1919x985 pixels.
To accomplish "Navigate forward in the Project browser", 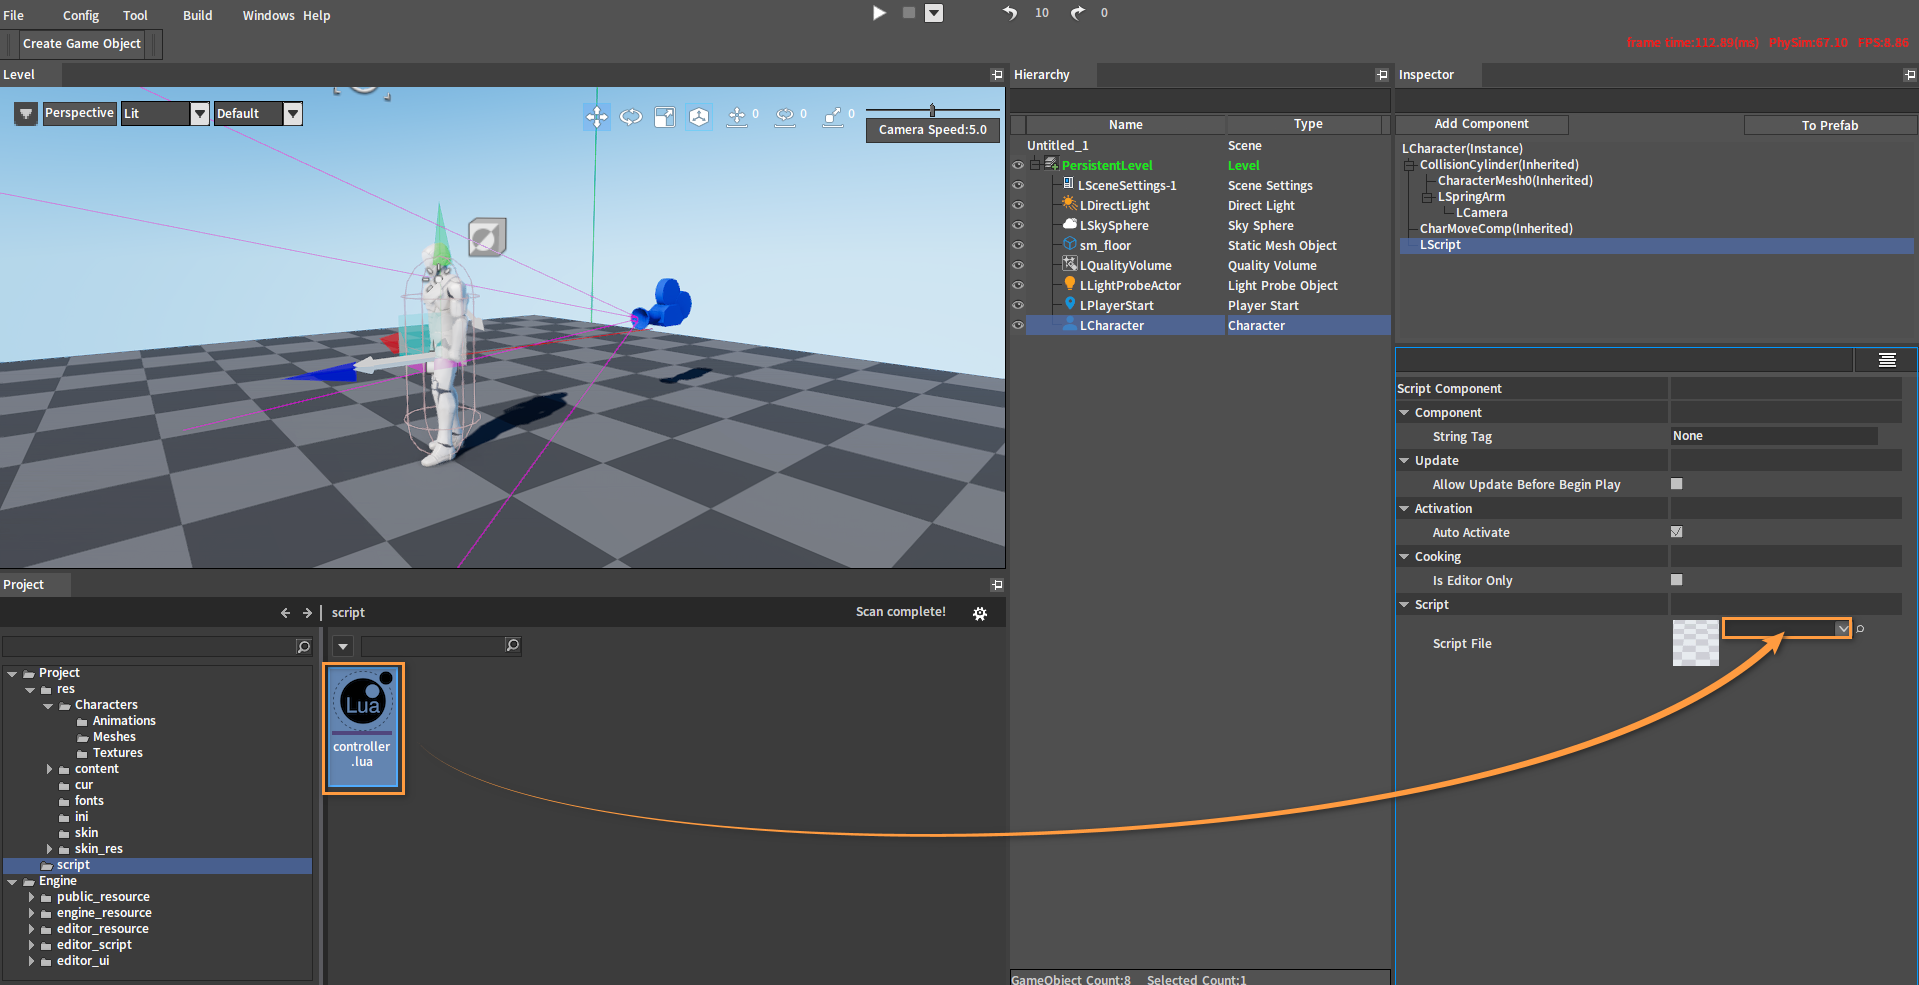I will pyautogui.click(x=307, y=613).
